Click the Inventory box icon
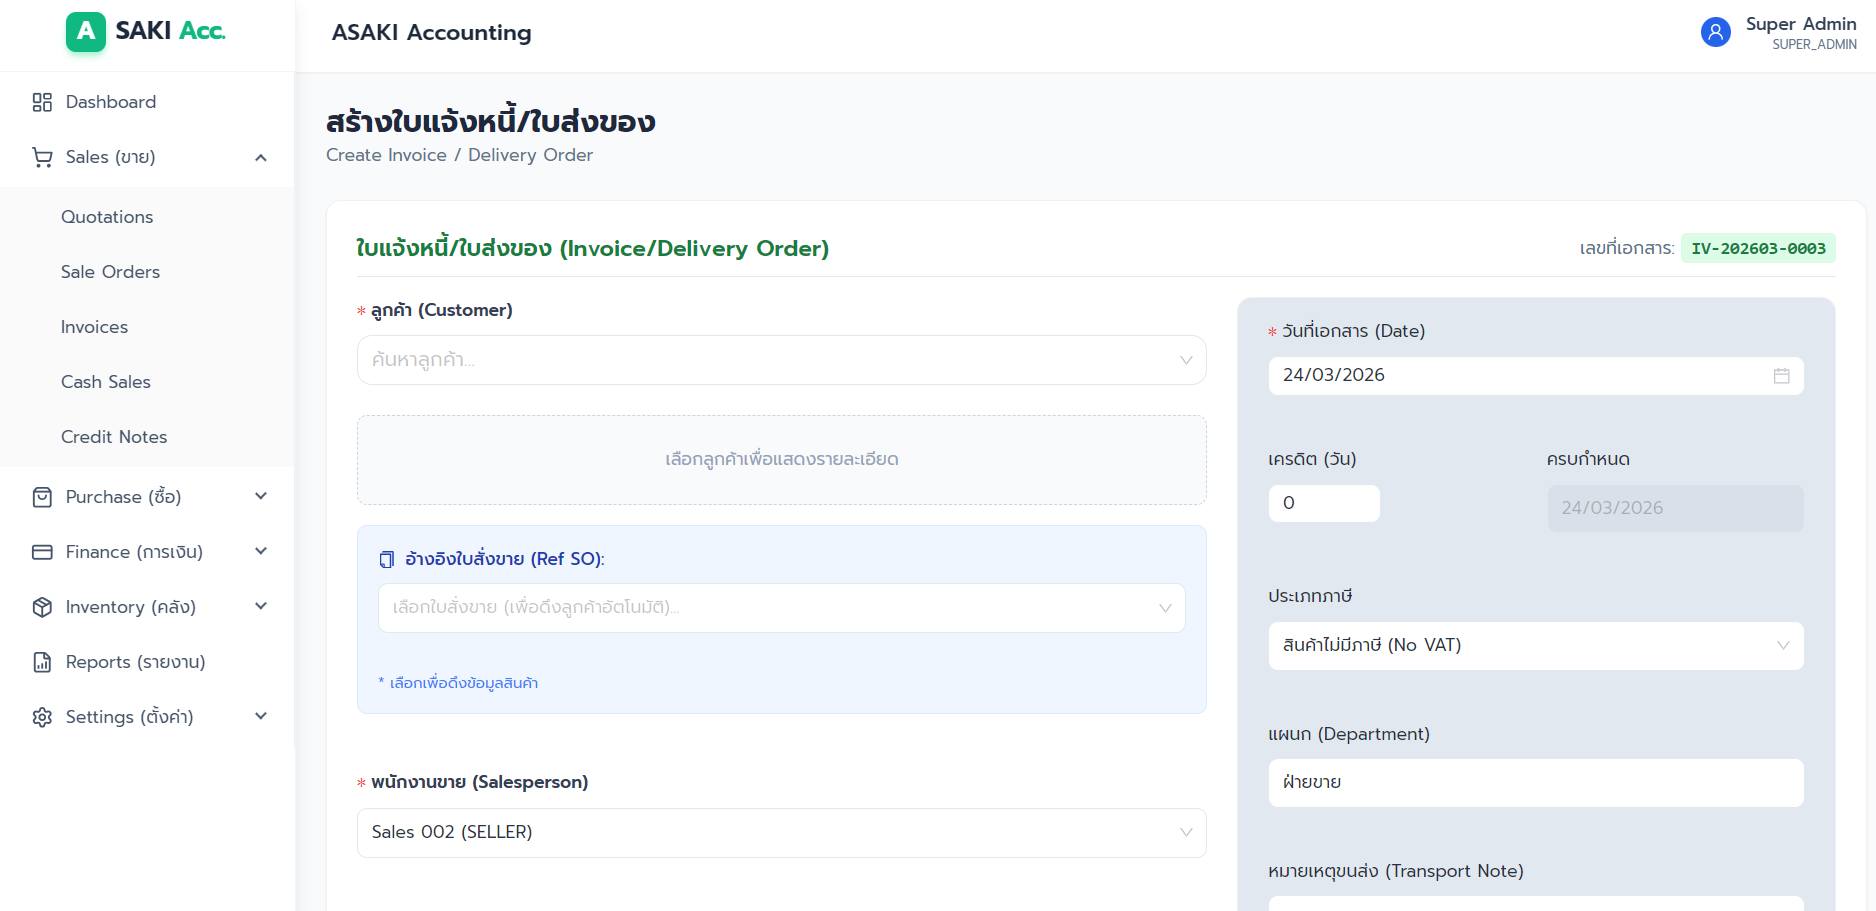Viewport: 1876px width, 911px height. tap(42, 607)
